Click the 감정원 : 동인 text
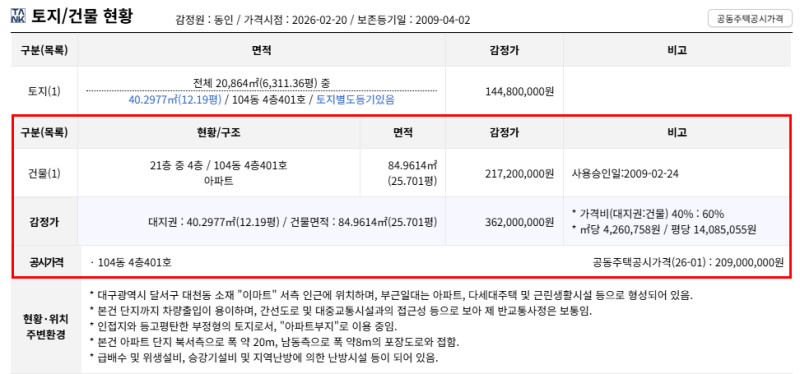The width and height of the screenshot is (800, 374). pyautogui.click(x=204, y=20)
